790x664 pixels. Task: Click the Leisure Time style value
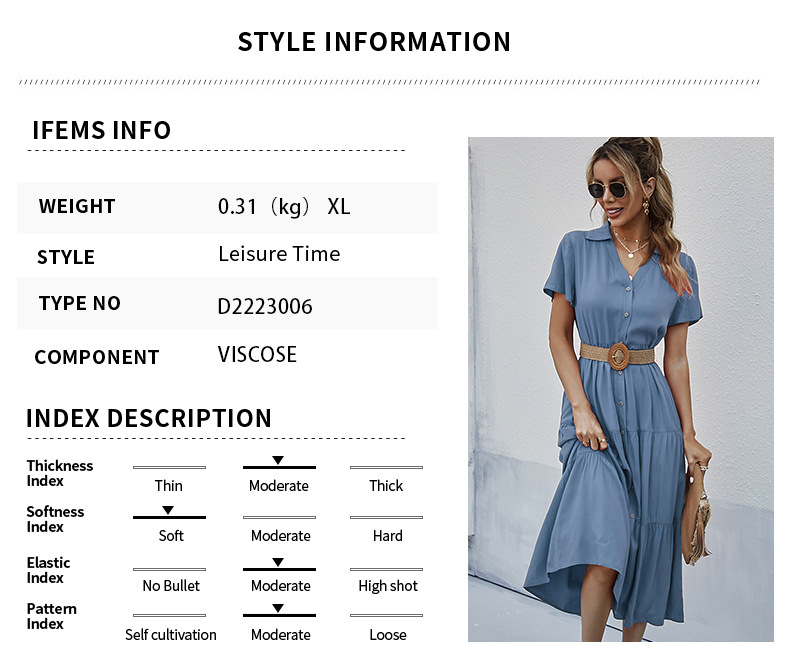coord(279,254)
